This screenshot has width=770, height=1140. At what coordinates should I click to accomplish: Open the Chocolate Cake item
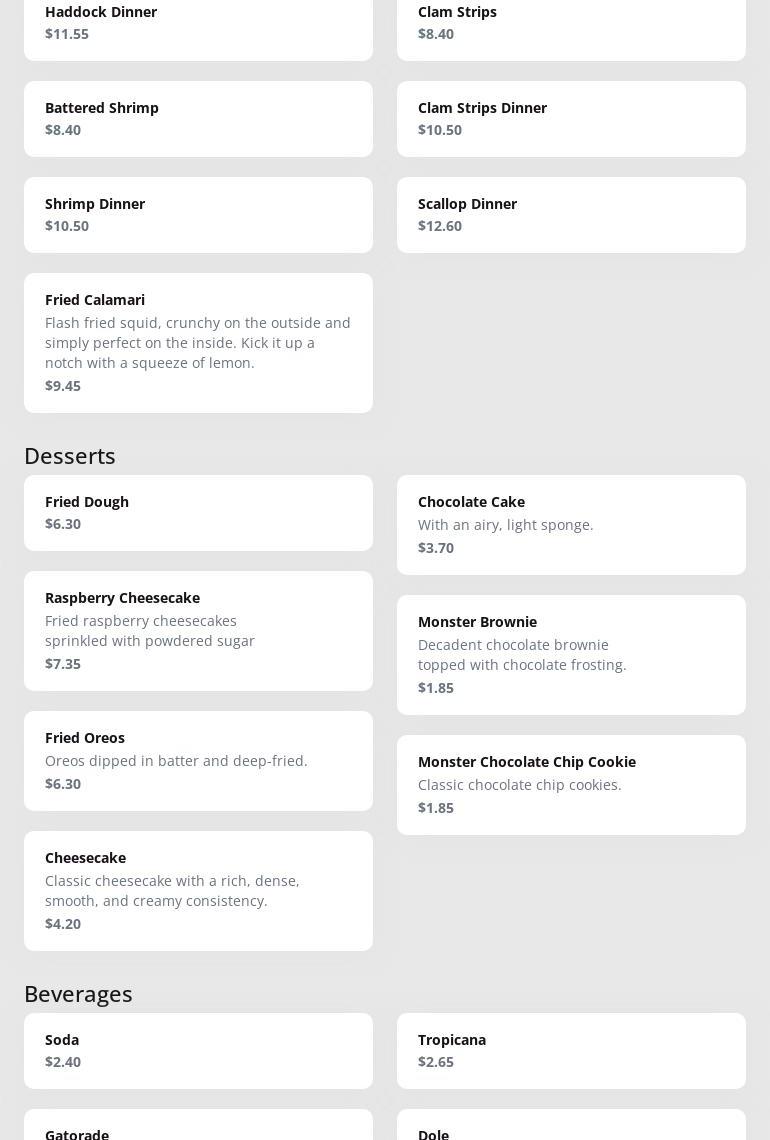tap(571, 525)
